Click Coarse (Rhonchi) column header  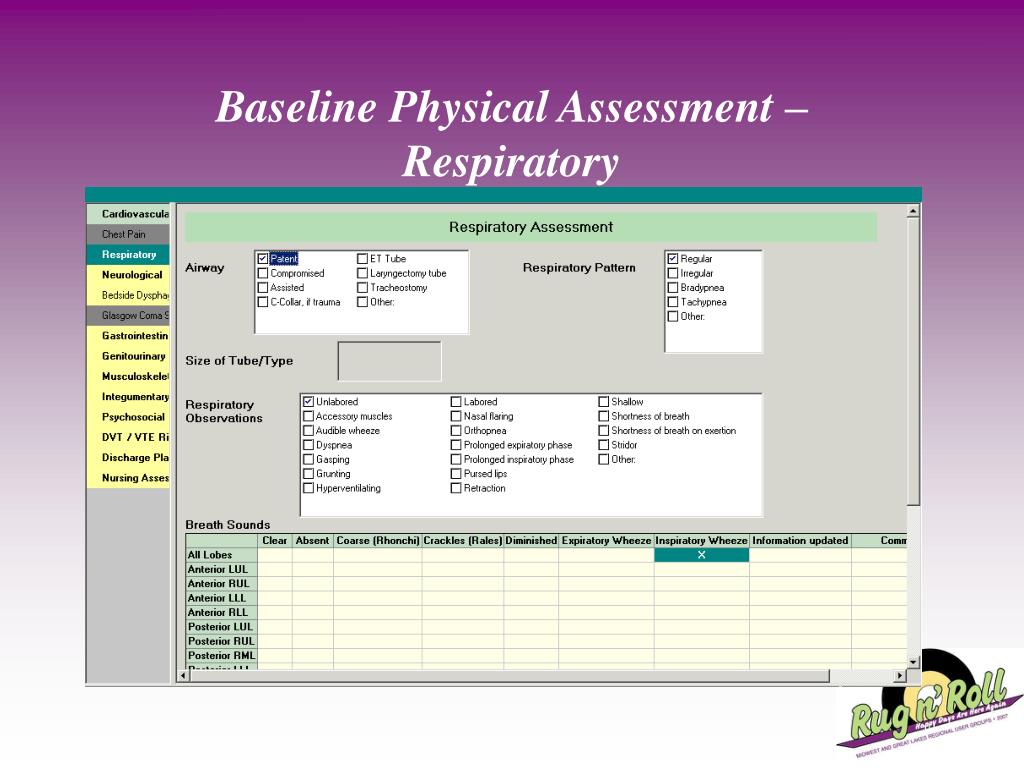pos(377,541)
